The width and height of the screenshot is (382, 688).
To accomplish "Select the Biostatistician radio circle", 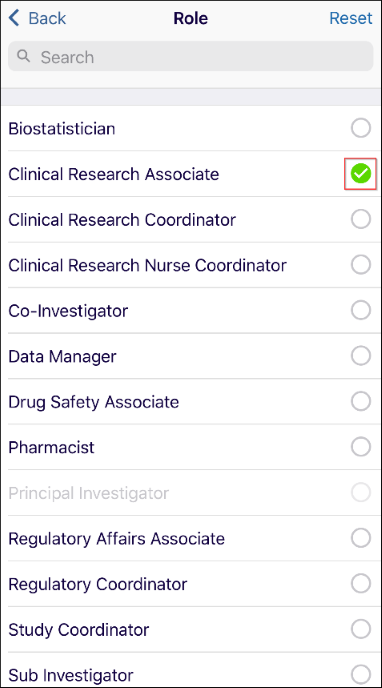I will [x=361, y=128].
